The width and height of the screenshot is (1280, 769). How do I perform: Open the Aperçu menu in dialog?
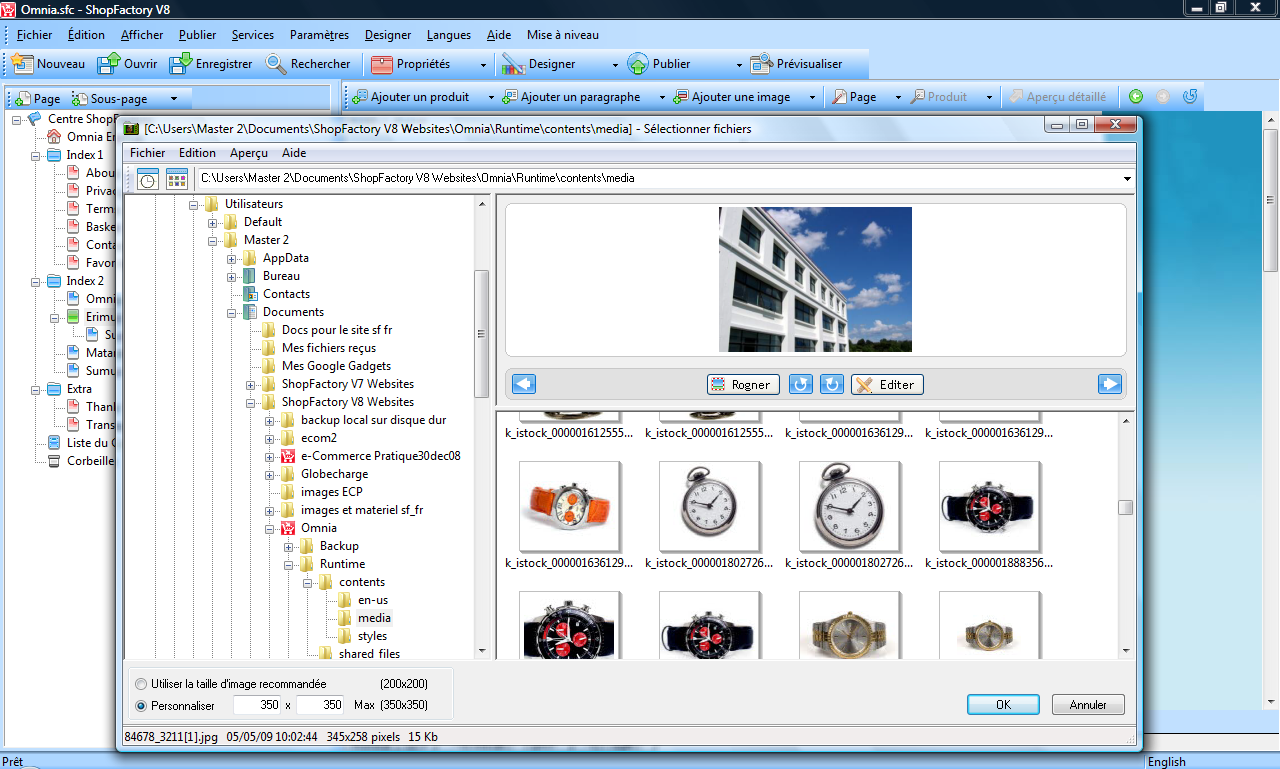(248, 153)
